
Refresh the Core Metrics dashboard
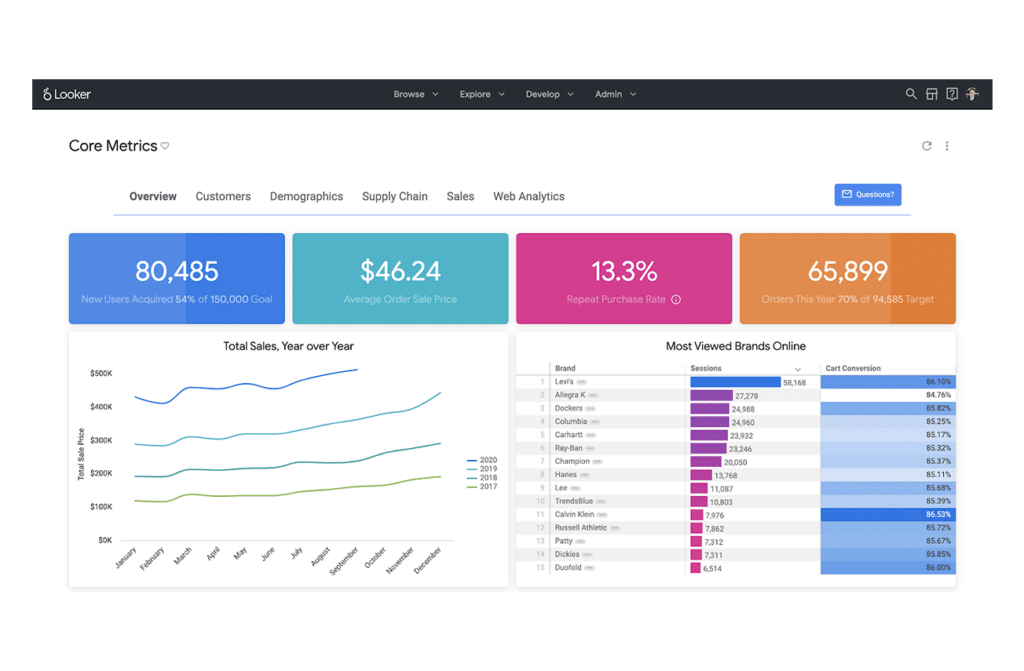[927, 145]
